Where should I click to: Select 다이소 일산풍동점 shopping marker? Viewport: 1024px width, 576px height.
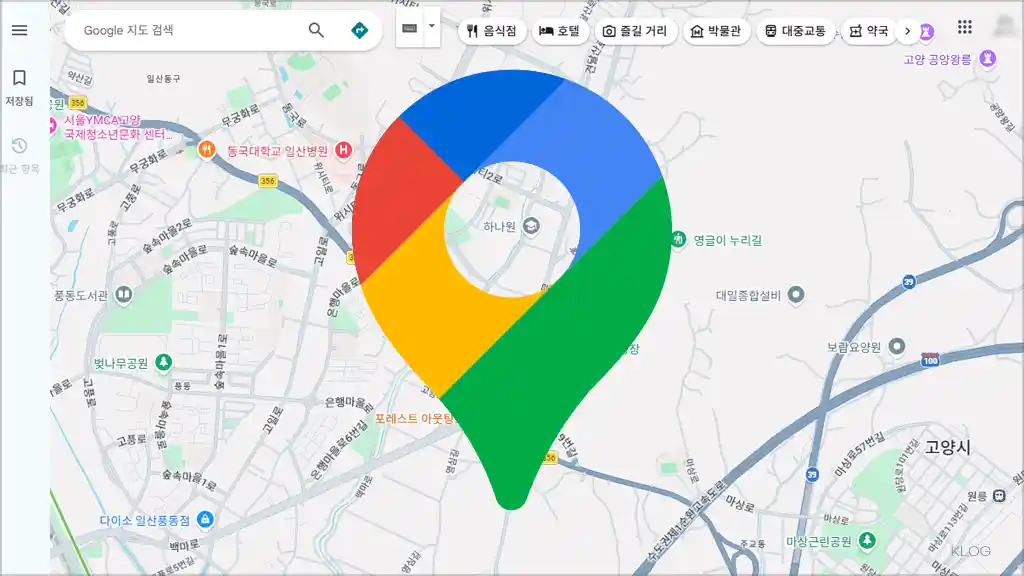pyautogui.click(x=205, y=520)
